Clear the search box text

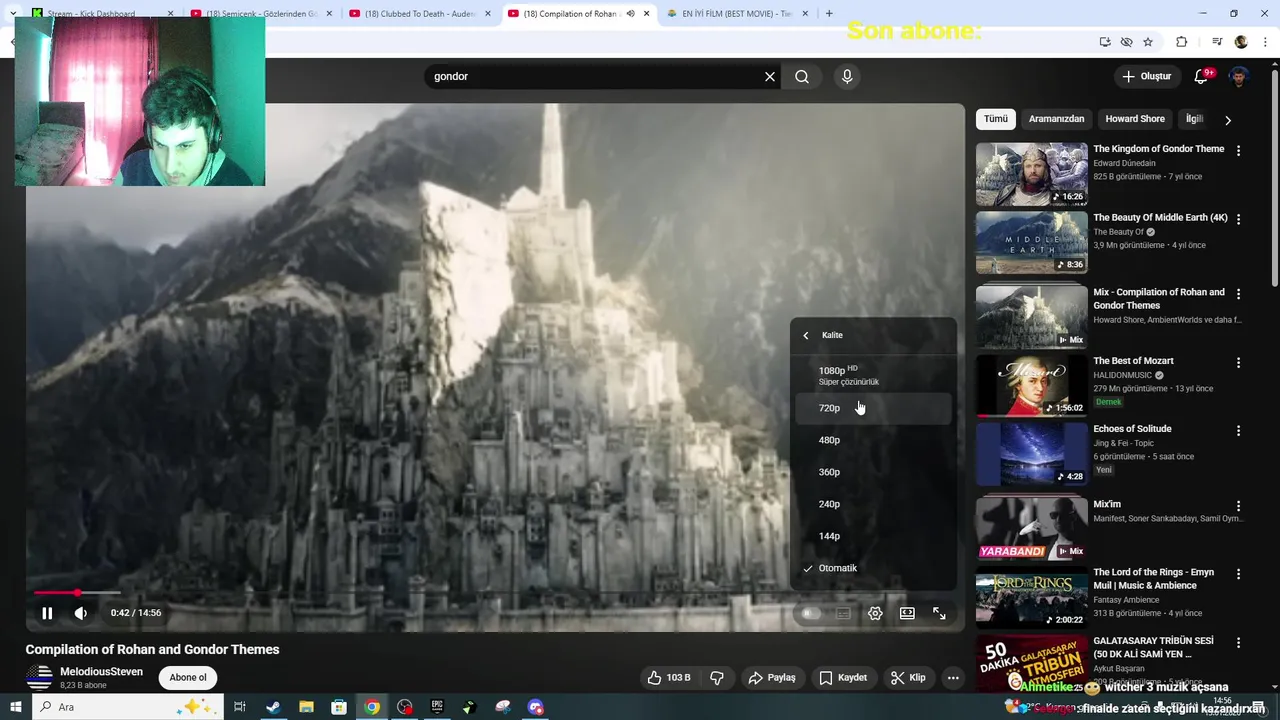[x=770, y=76]
